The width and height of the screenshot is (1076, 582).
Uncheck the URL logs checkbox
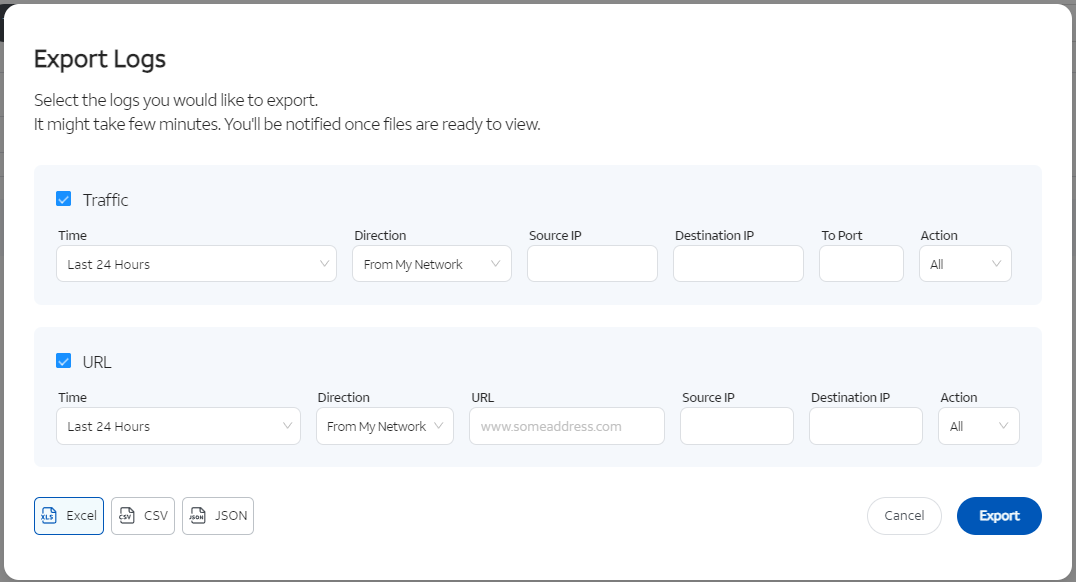[x=64, y=360]
